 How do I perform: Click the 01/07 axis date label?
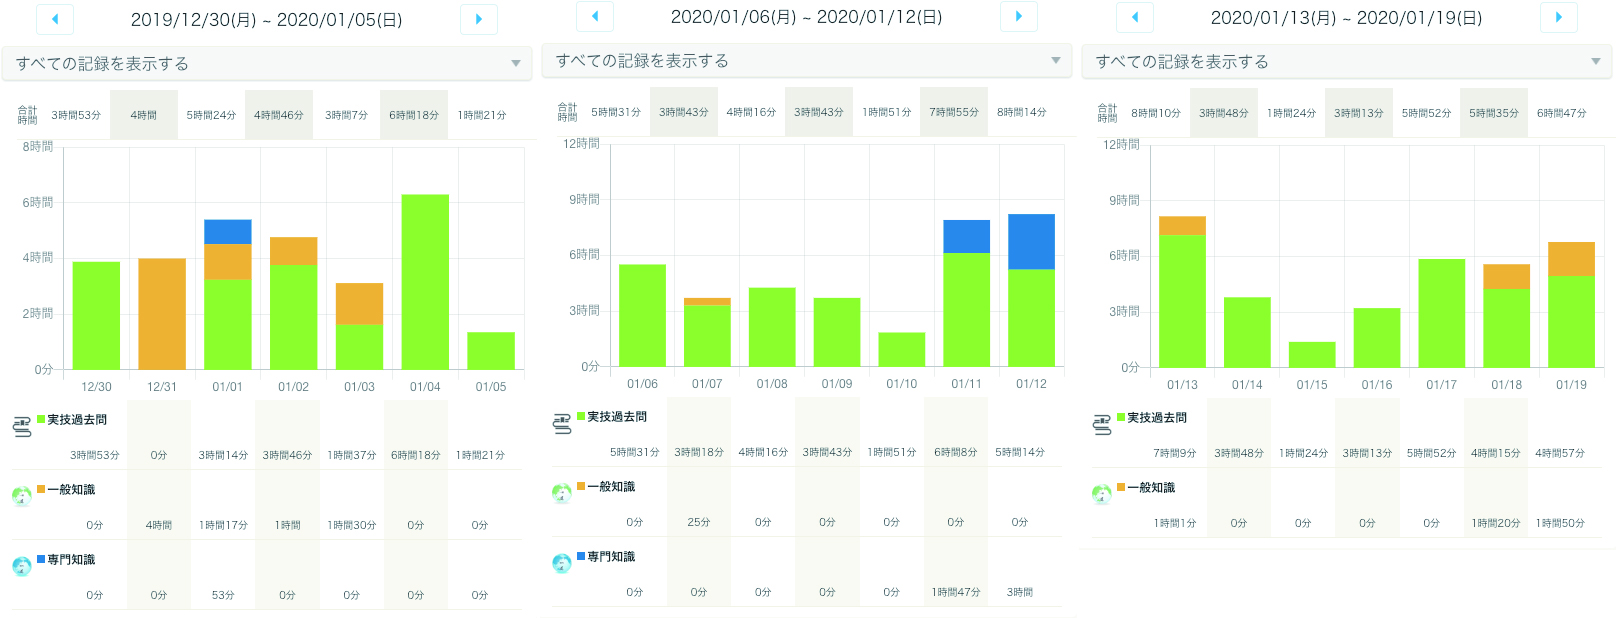pos(707,384)
